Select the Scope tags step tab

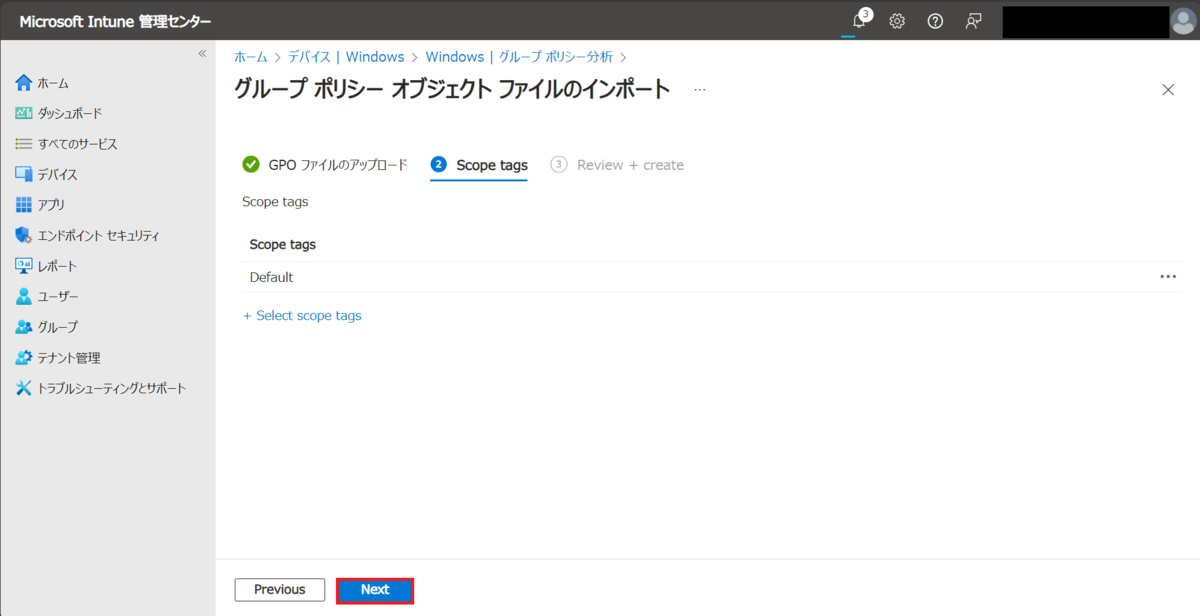point(479,165)
